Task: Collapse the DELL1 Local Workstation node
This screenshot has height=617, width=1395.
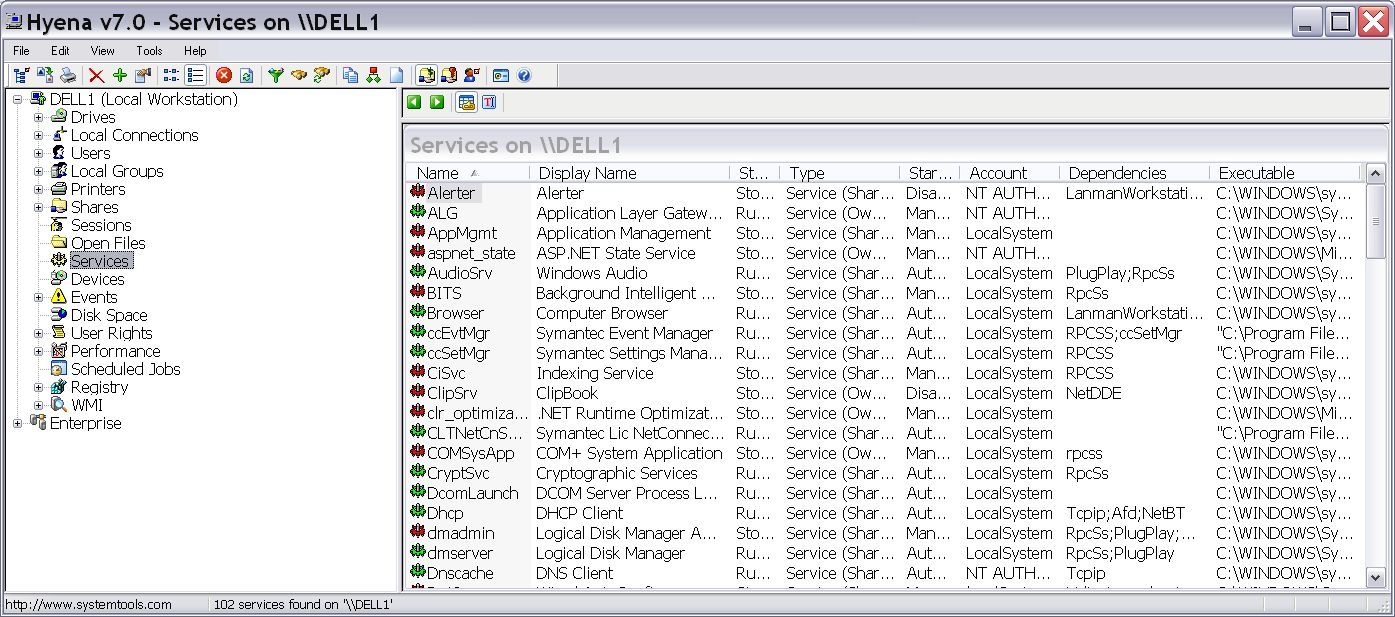Action: click(15, 99)
